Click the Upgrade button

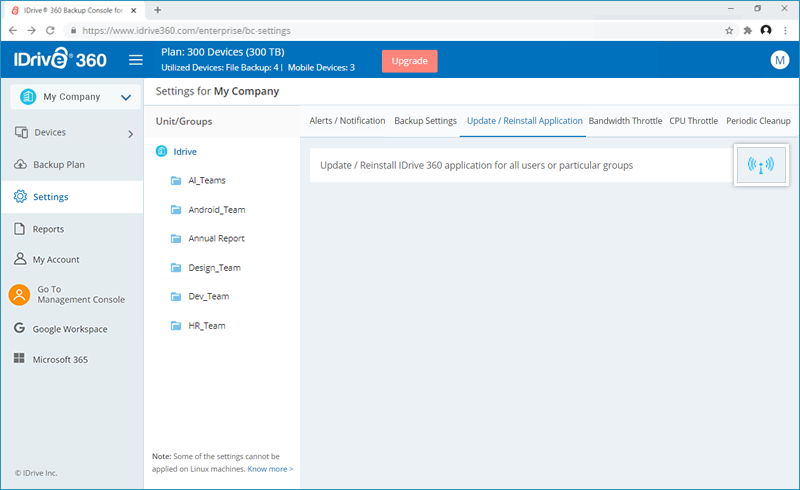point(410,61)
